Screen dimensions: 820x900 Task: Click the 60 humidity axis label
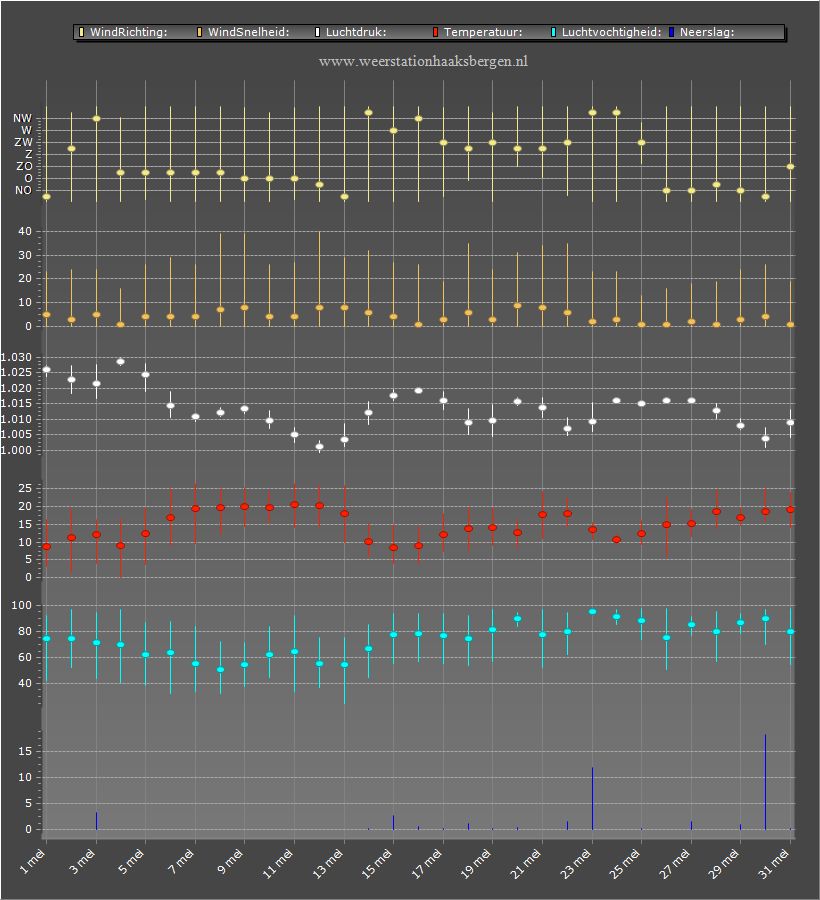25,657
